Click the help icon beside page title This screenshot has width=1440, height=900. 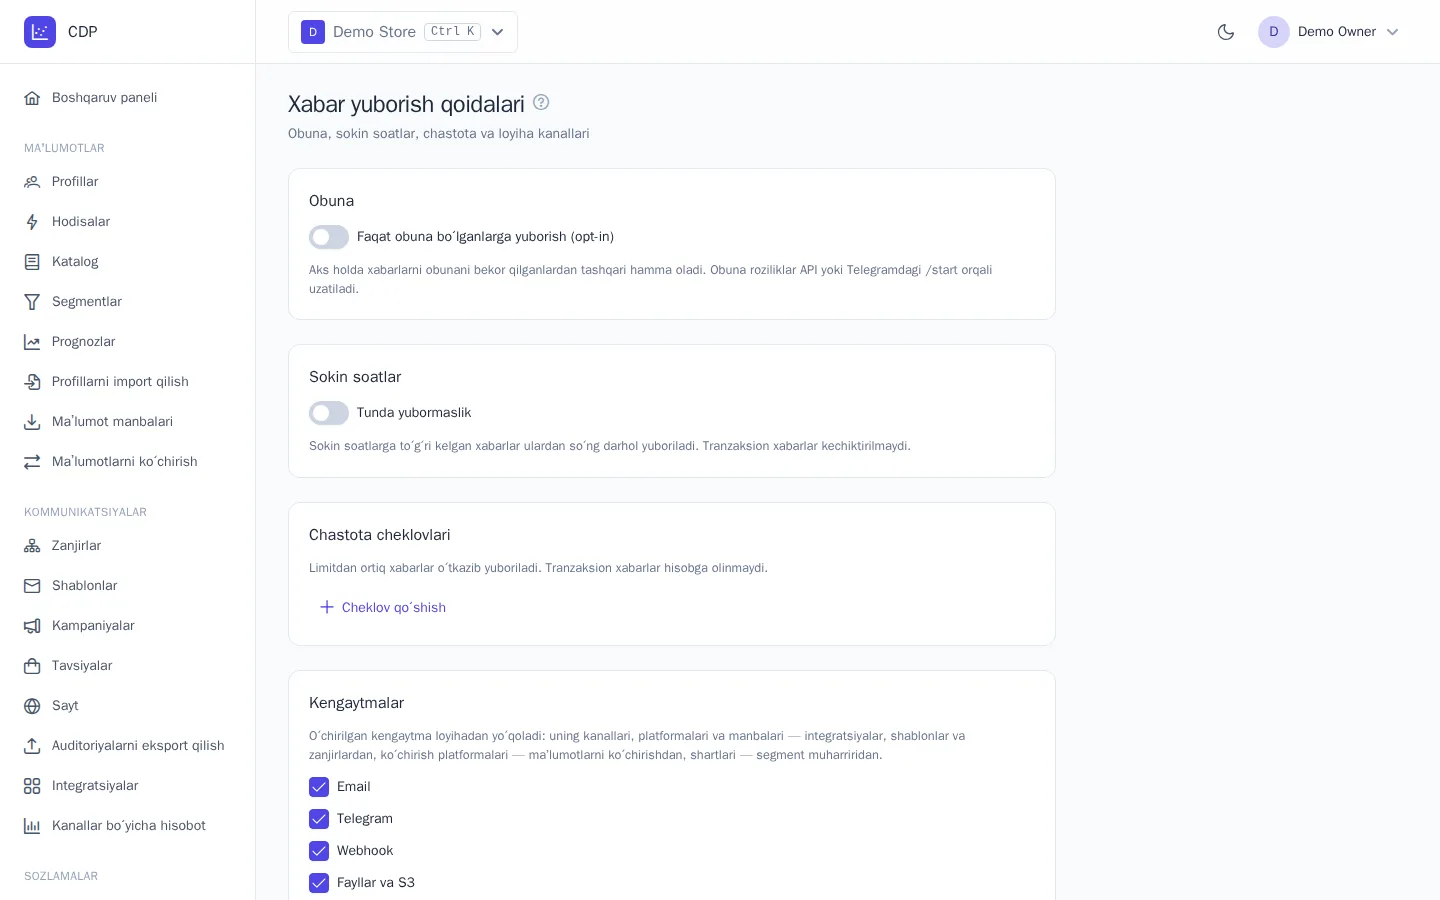click(x=541, y=102)
